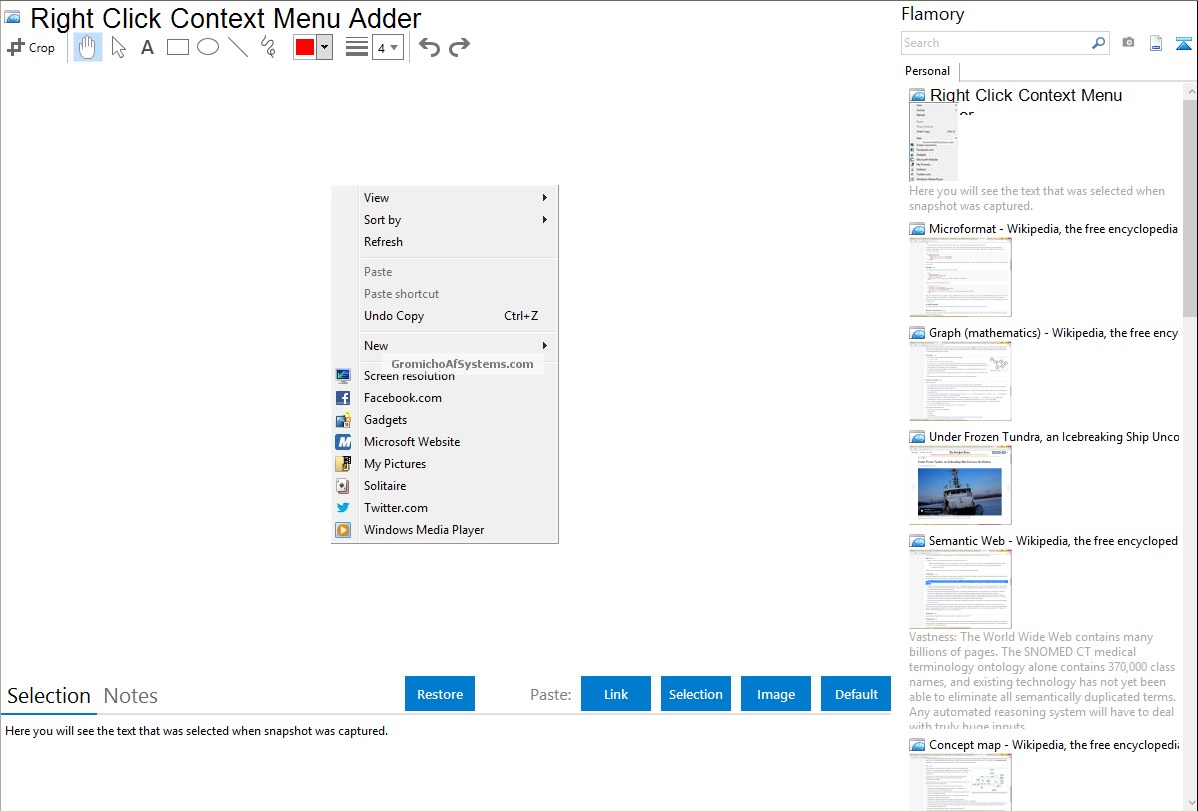Click the red color swatch
Image resolution: width=1198 pixels, height=811 pixels.
305,47
